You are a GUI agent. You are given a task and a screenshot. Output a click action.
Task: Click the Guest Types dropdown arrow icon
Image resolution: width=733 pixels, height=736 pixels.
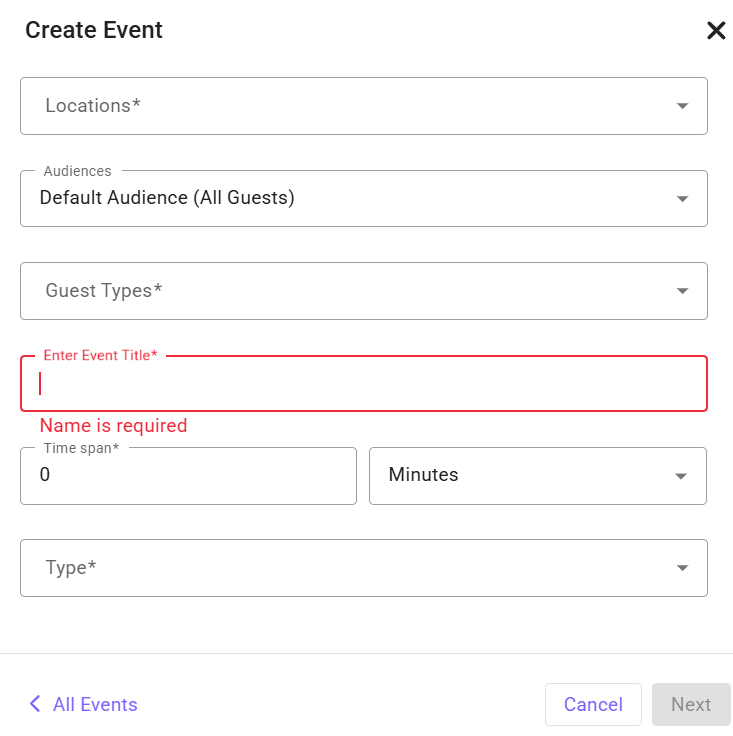click(x=682, y=291)
